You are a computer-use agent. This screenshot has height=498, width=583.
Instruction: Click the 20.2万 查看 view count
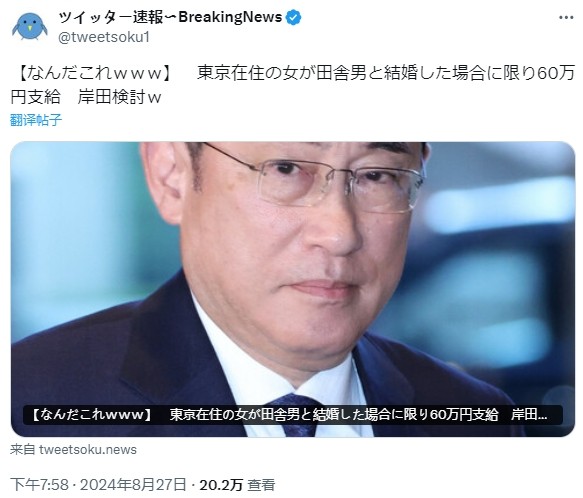[x=237, y=485]
